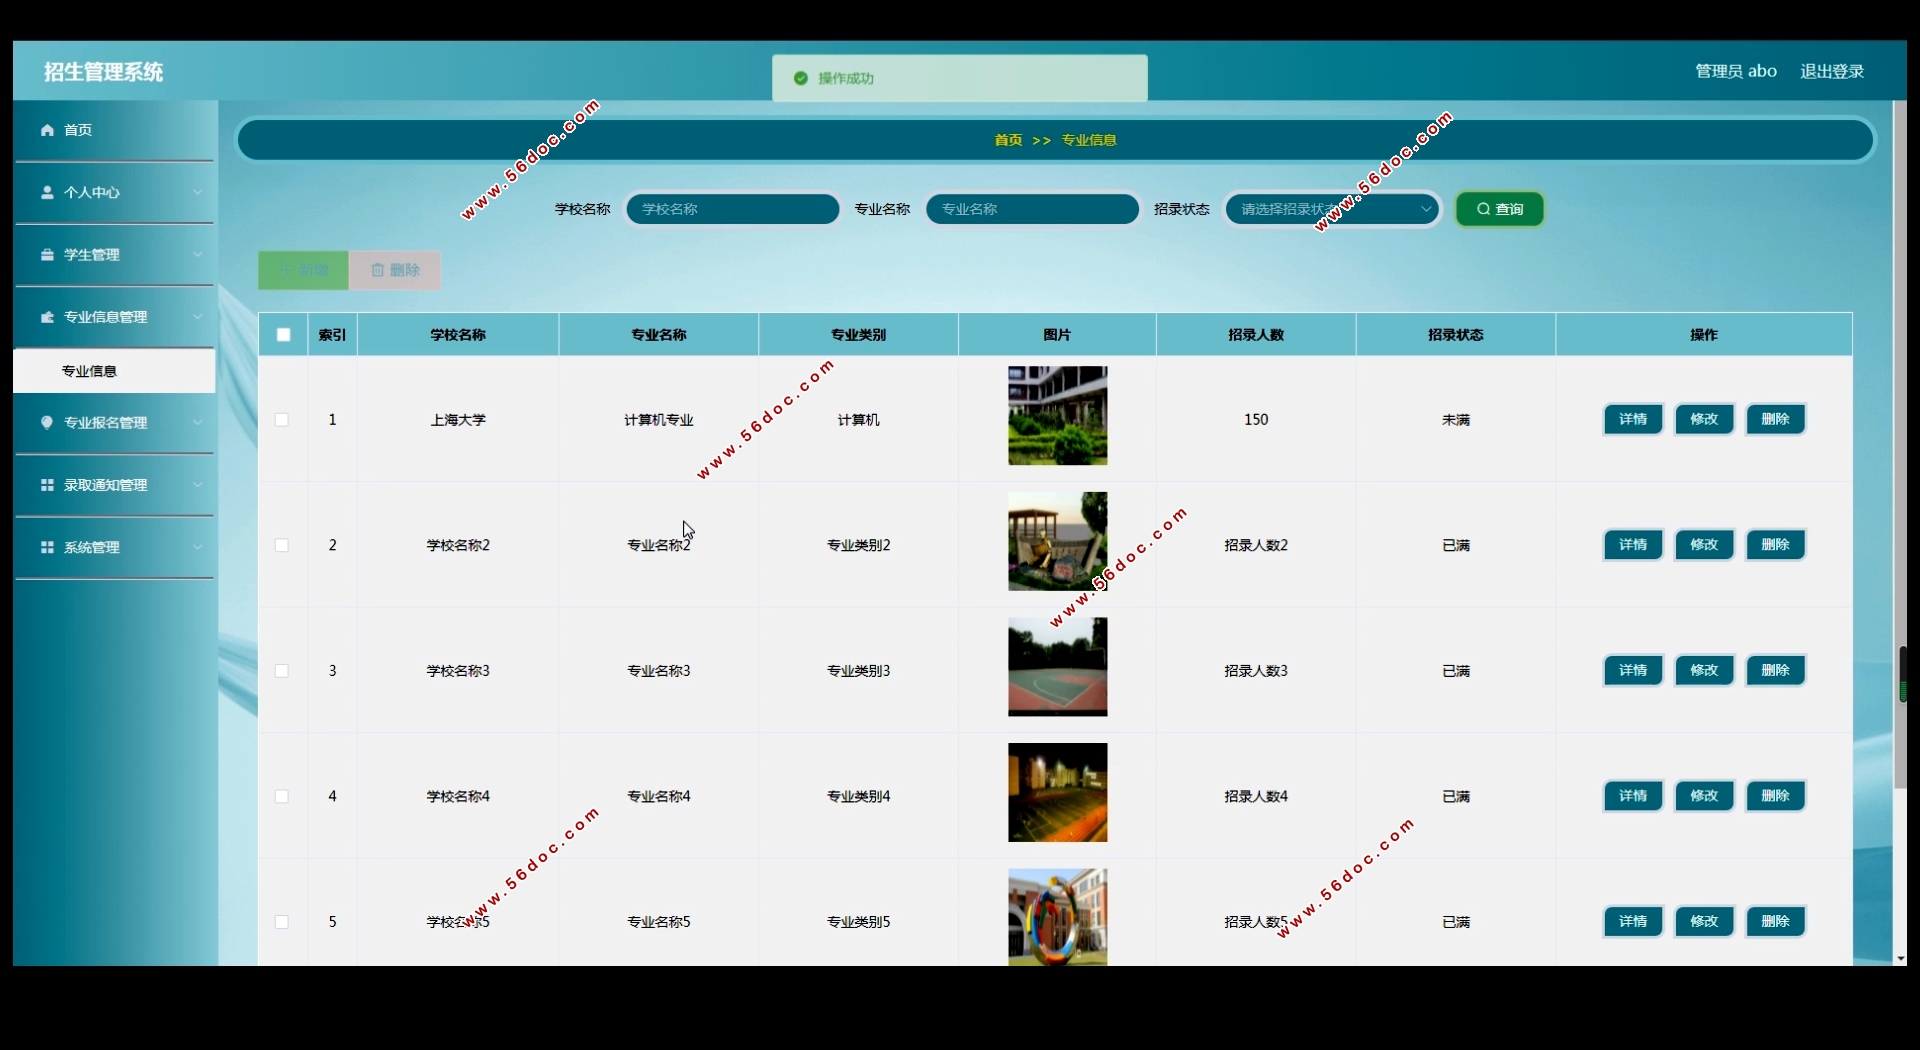Expand the 学生管理 menu chevron
This screenshot has height=1050, width=1920.
pyautogui.click(x=197, y=255)
